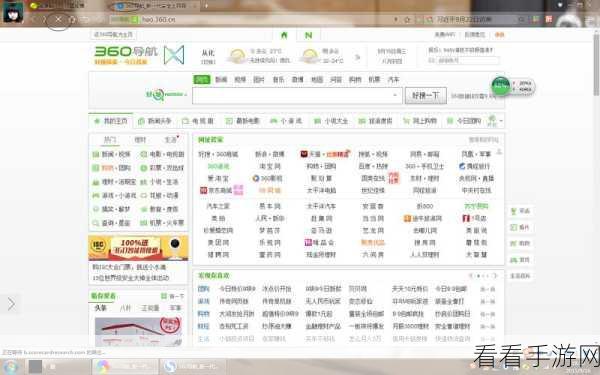The image size is (600, 375).
Task: Open the 电影·电视剧 category icon
Action: (x=143, y=155)
